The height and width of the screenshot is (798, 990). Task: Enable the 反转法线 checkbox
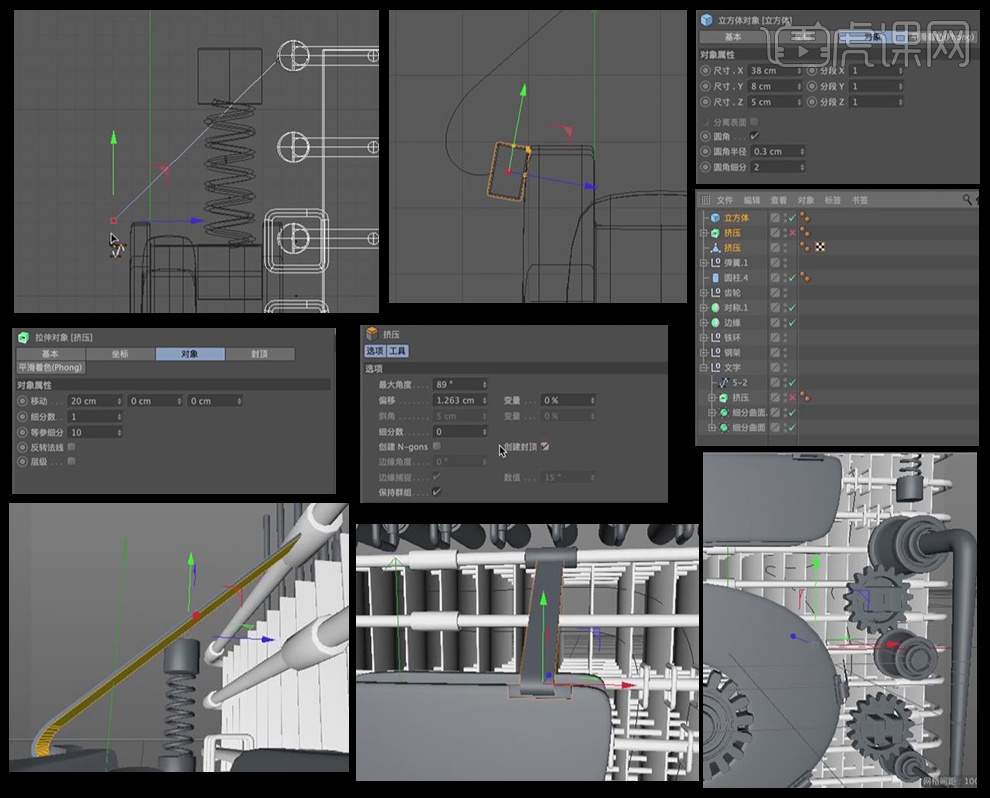71,447
